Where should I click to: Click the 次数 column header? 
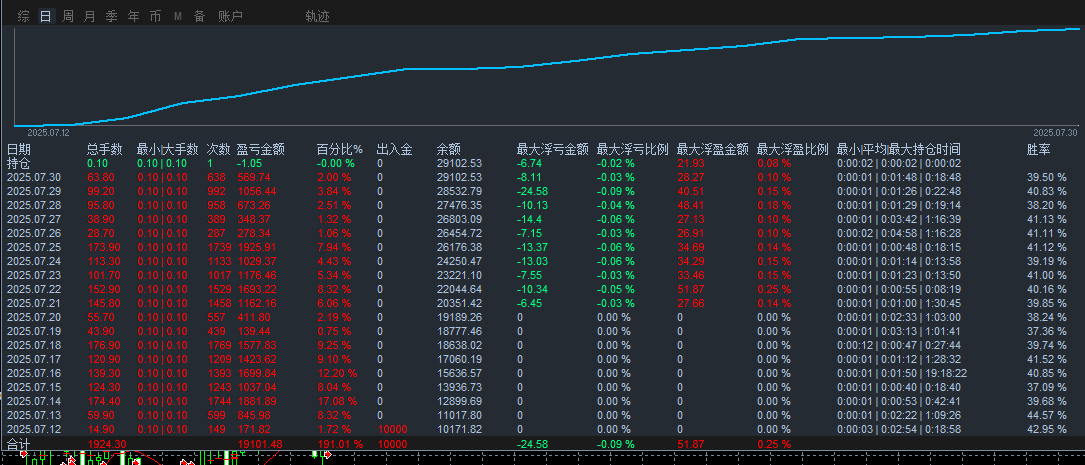click(219, 149)
